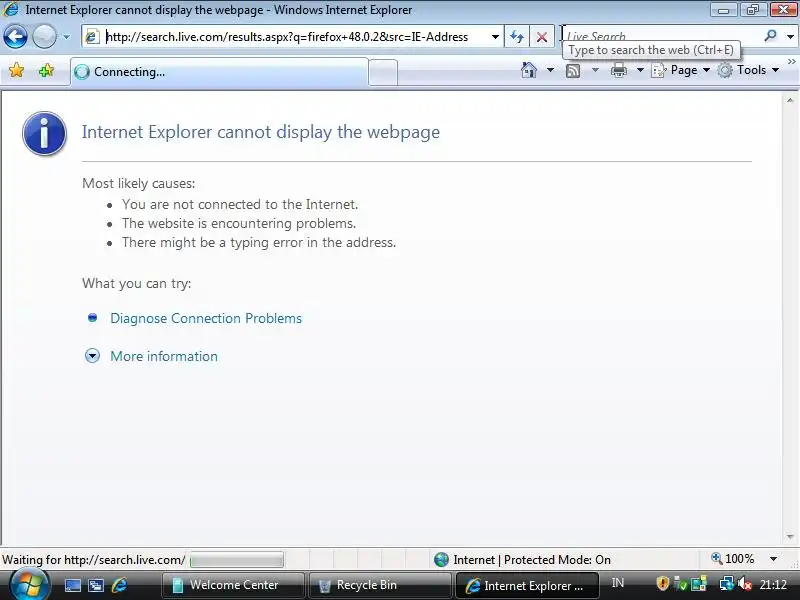The height and width of the screenshot is (600, 800).
Task: Click the 21:12 system clock
Action: (x=773, y=584)
